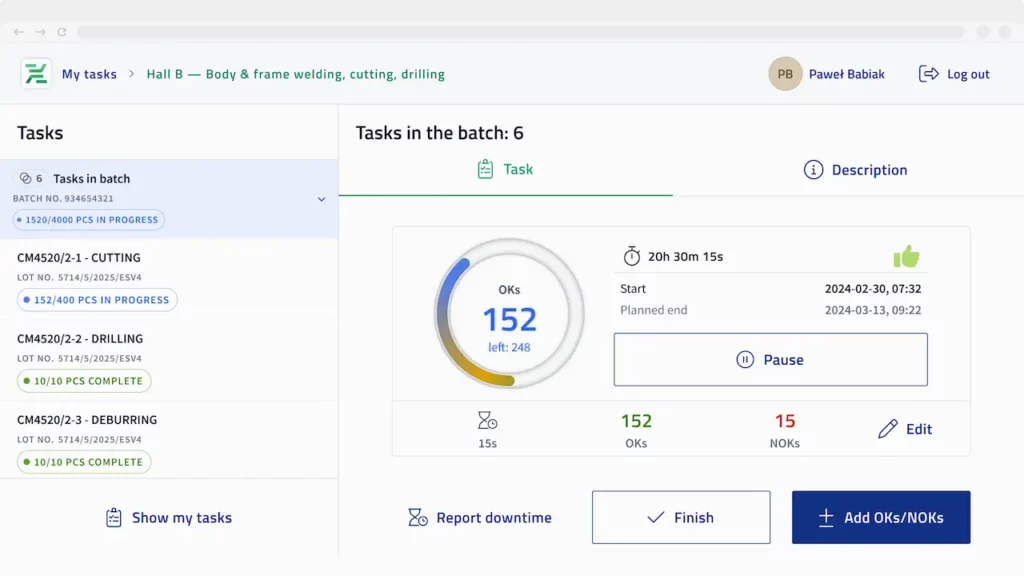Click the 152/400 PCS IN PROGRESS badge
1024x576 pixels.
point(97,300)
